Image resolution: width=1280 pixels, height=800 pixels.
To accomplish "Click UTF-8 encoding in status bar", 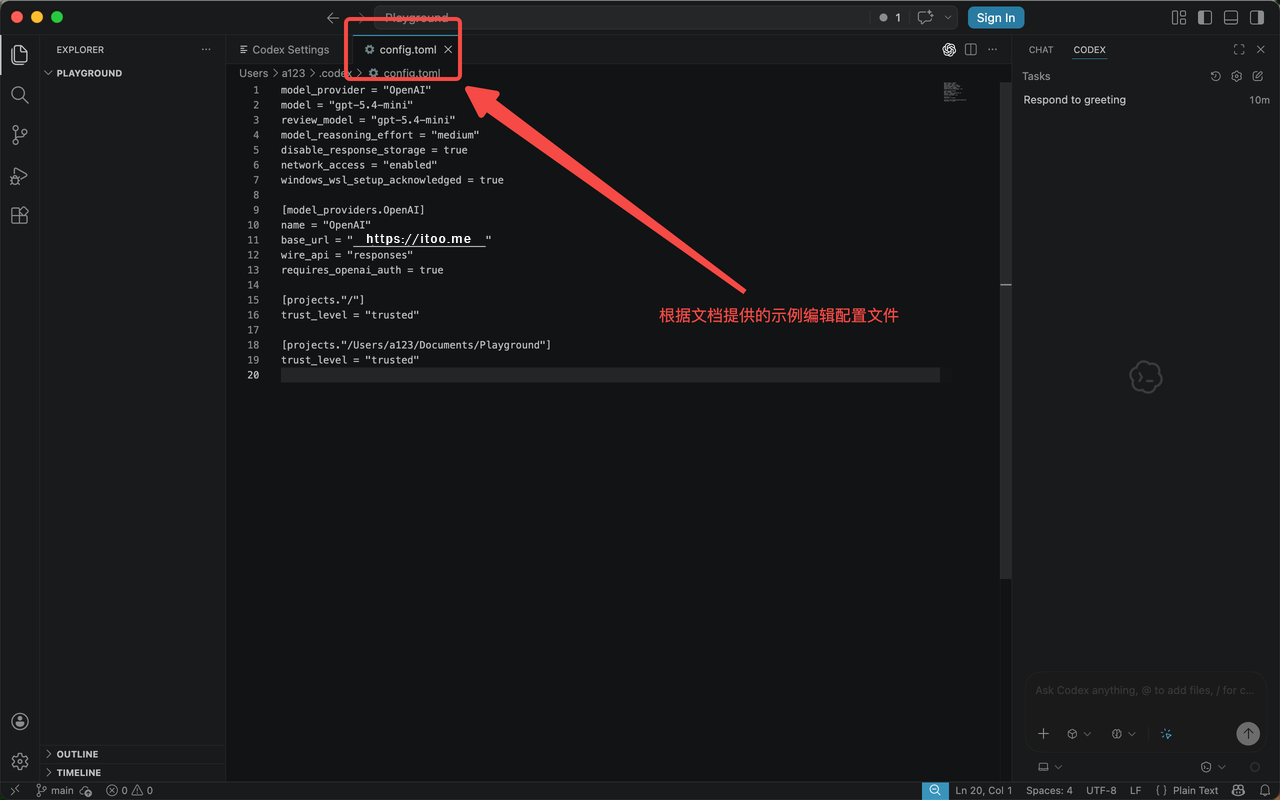I will (1101, 790).
